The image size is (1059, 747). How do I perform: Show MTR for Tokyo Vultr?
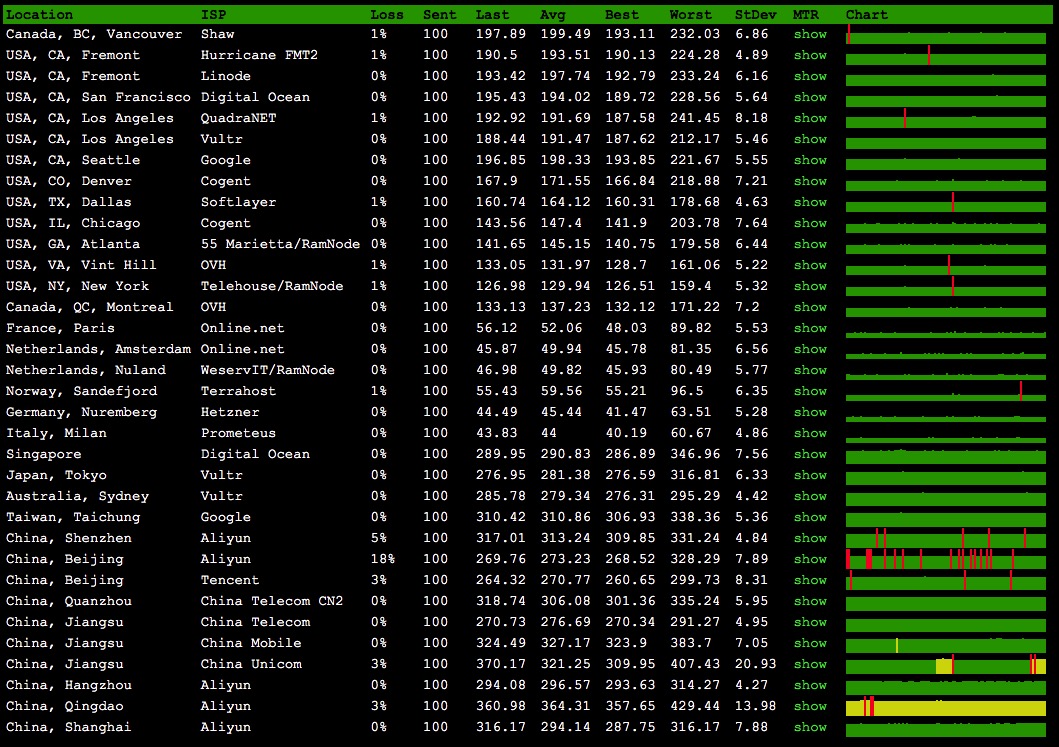pos(810,475)
